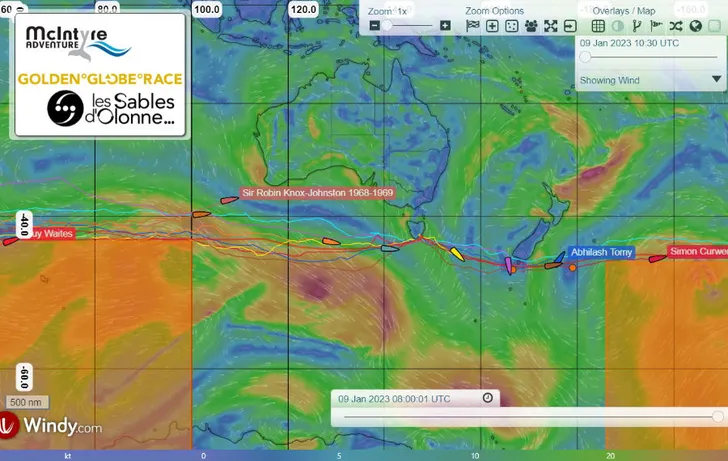Select the Abhilash Tomy boat label
Screen dimensions: 728x461
click(x=600, y=253)
